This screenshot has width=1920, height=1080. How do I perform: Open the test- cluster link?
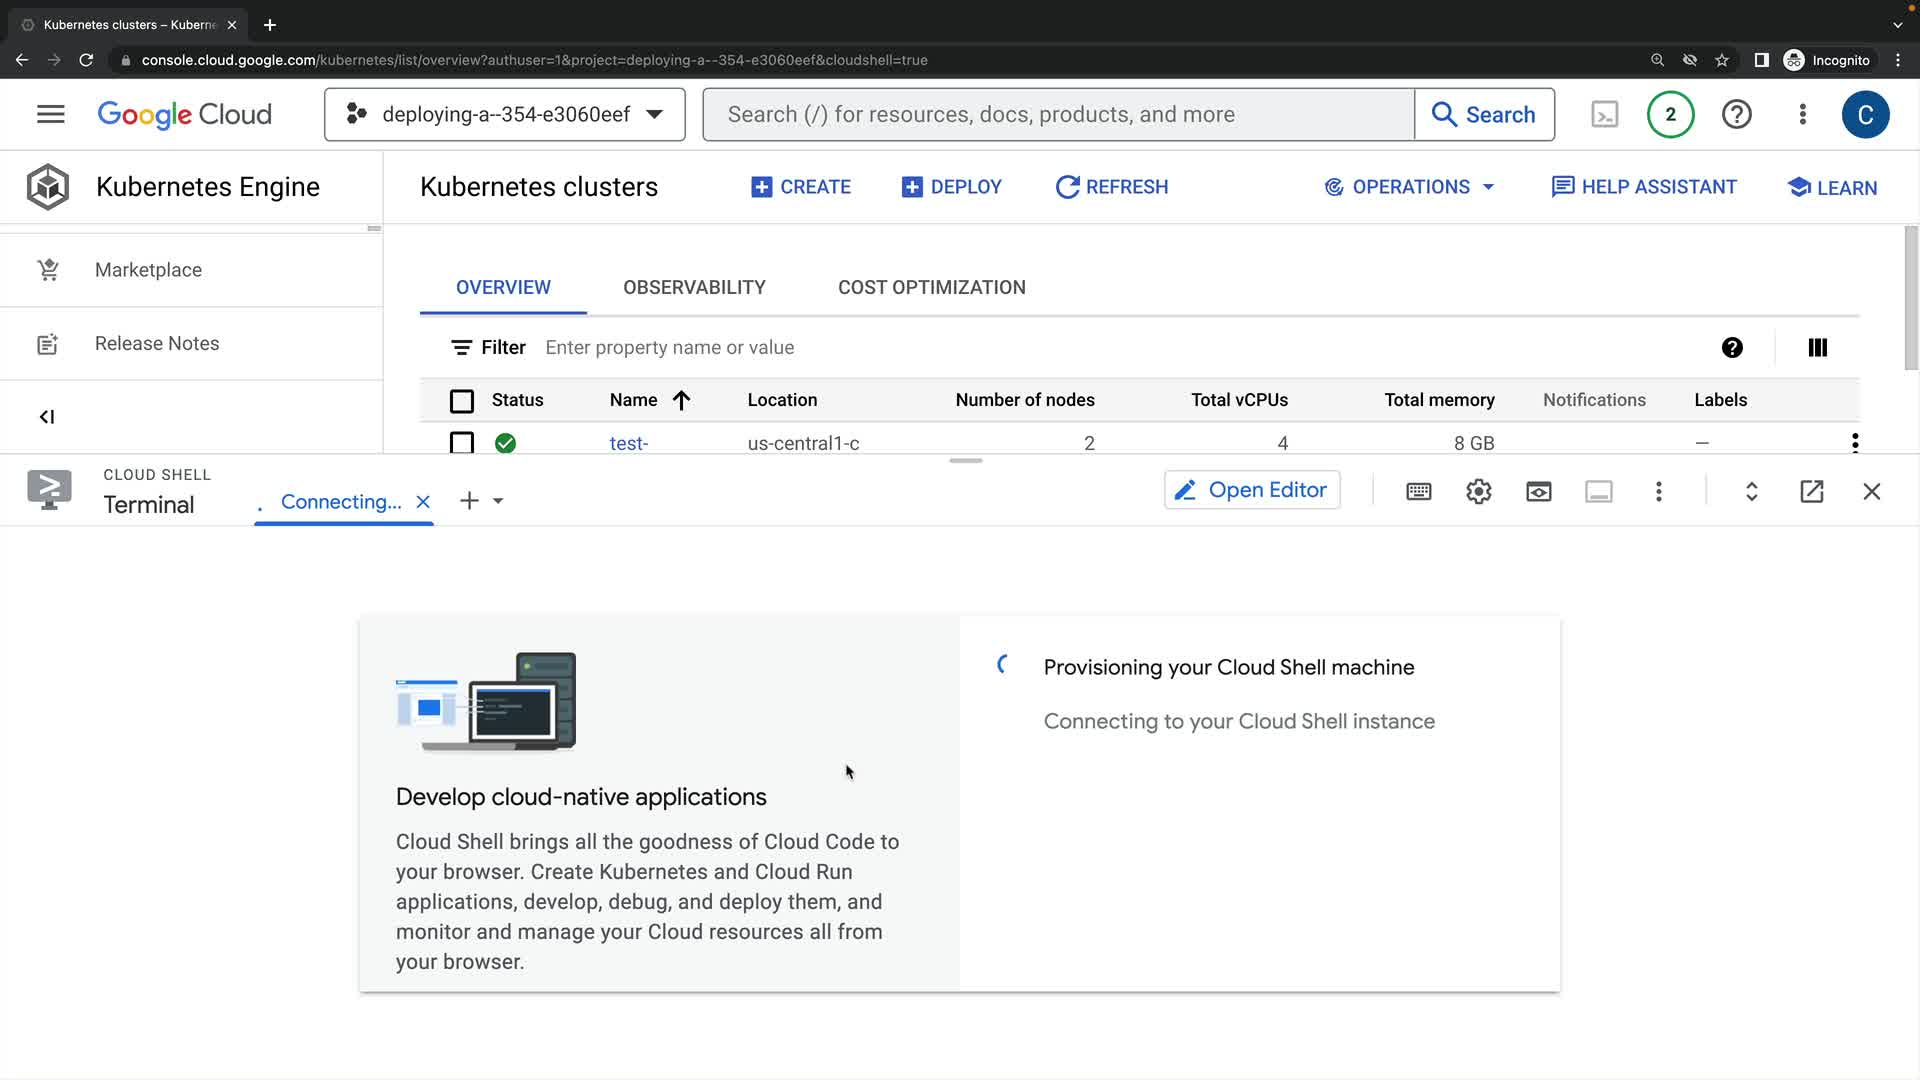(628, 443)
